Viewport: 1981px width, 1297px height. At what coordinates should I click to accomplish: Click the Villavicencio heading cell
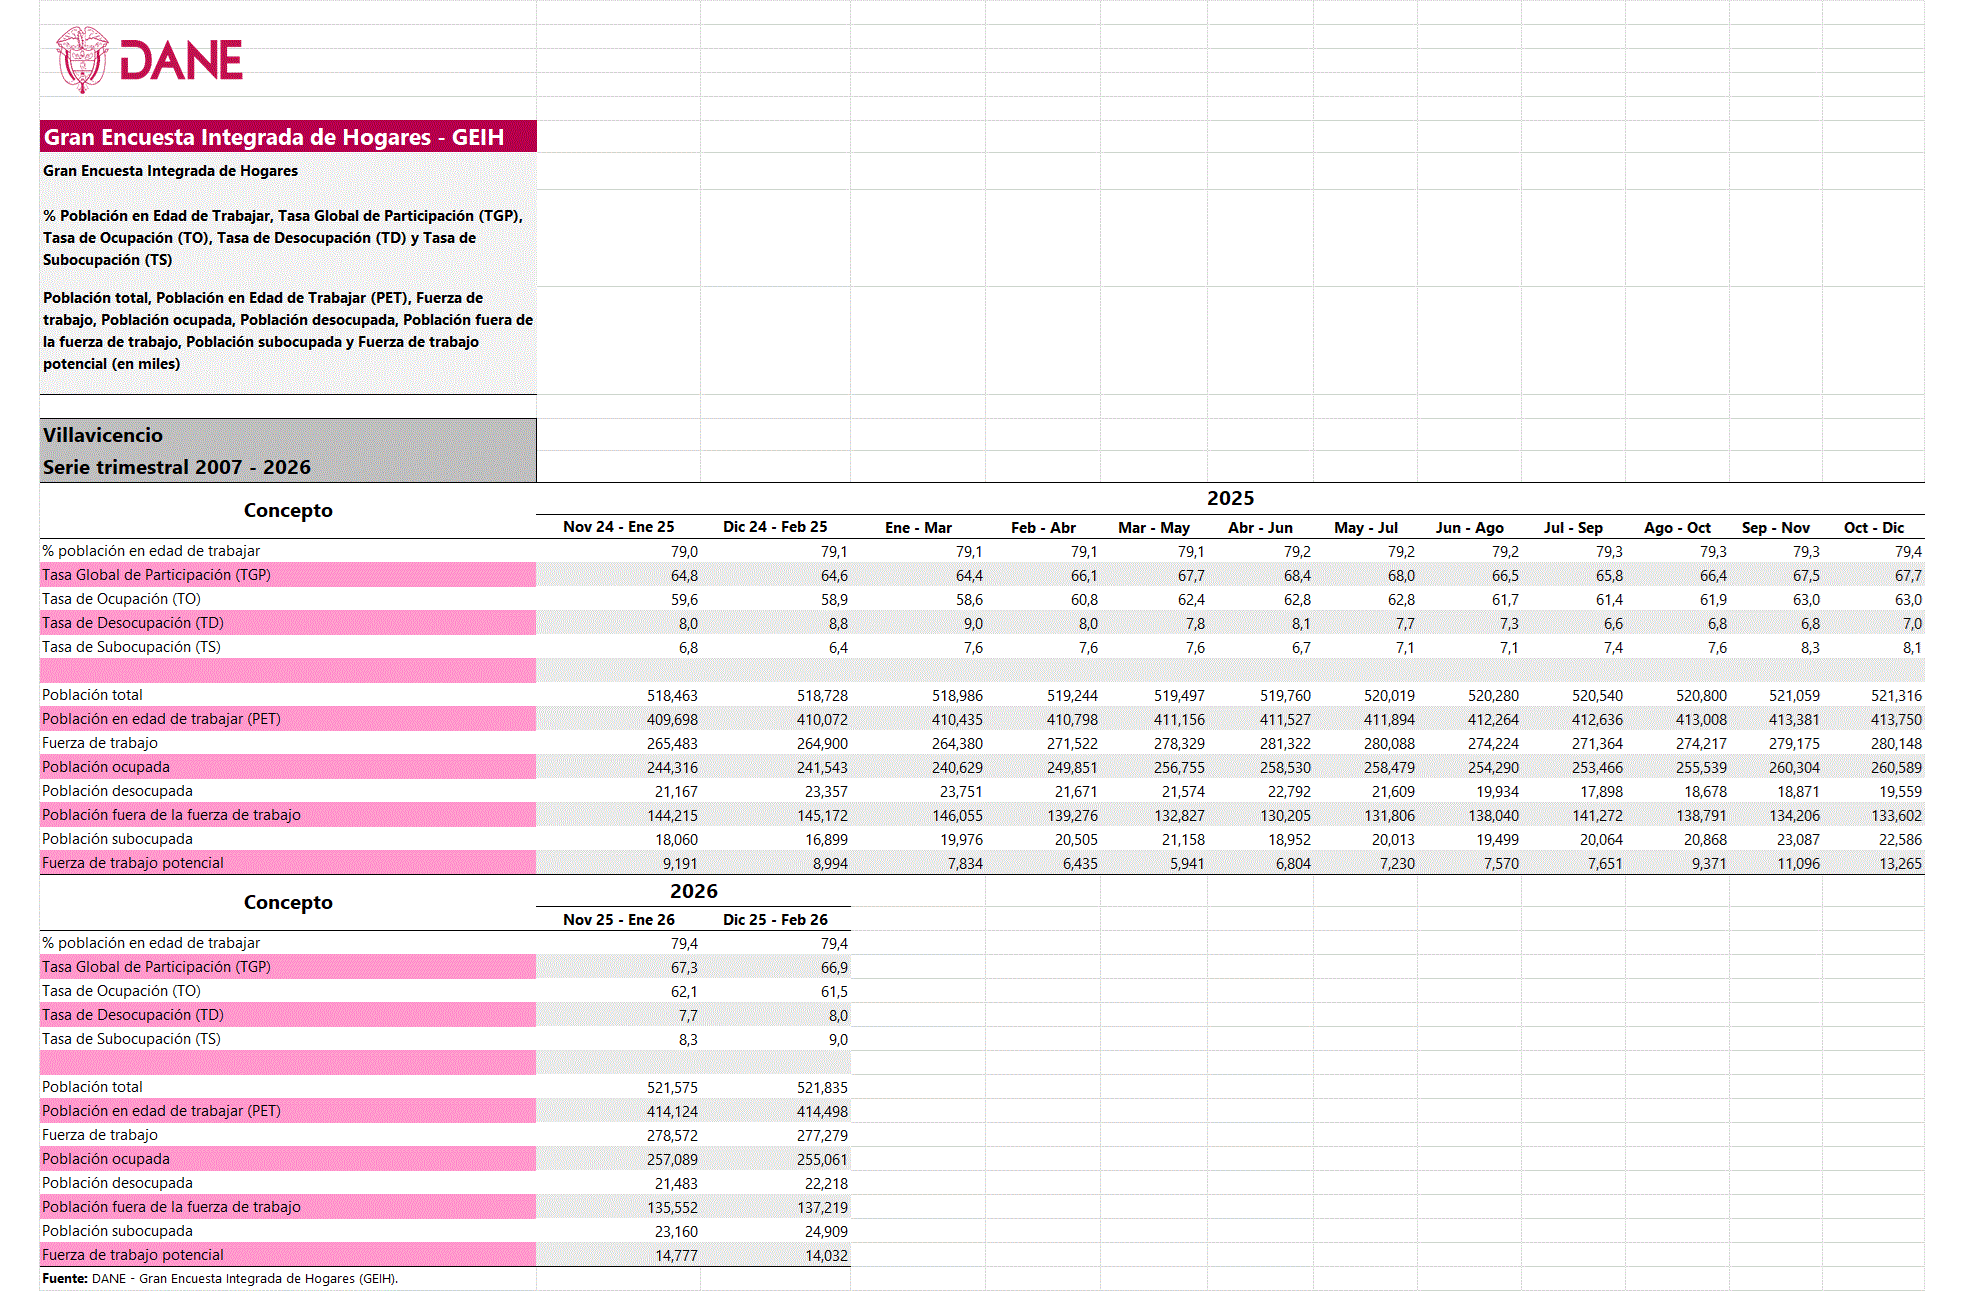tap(103, 435)
